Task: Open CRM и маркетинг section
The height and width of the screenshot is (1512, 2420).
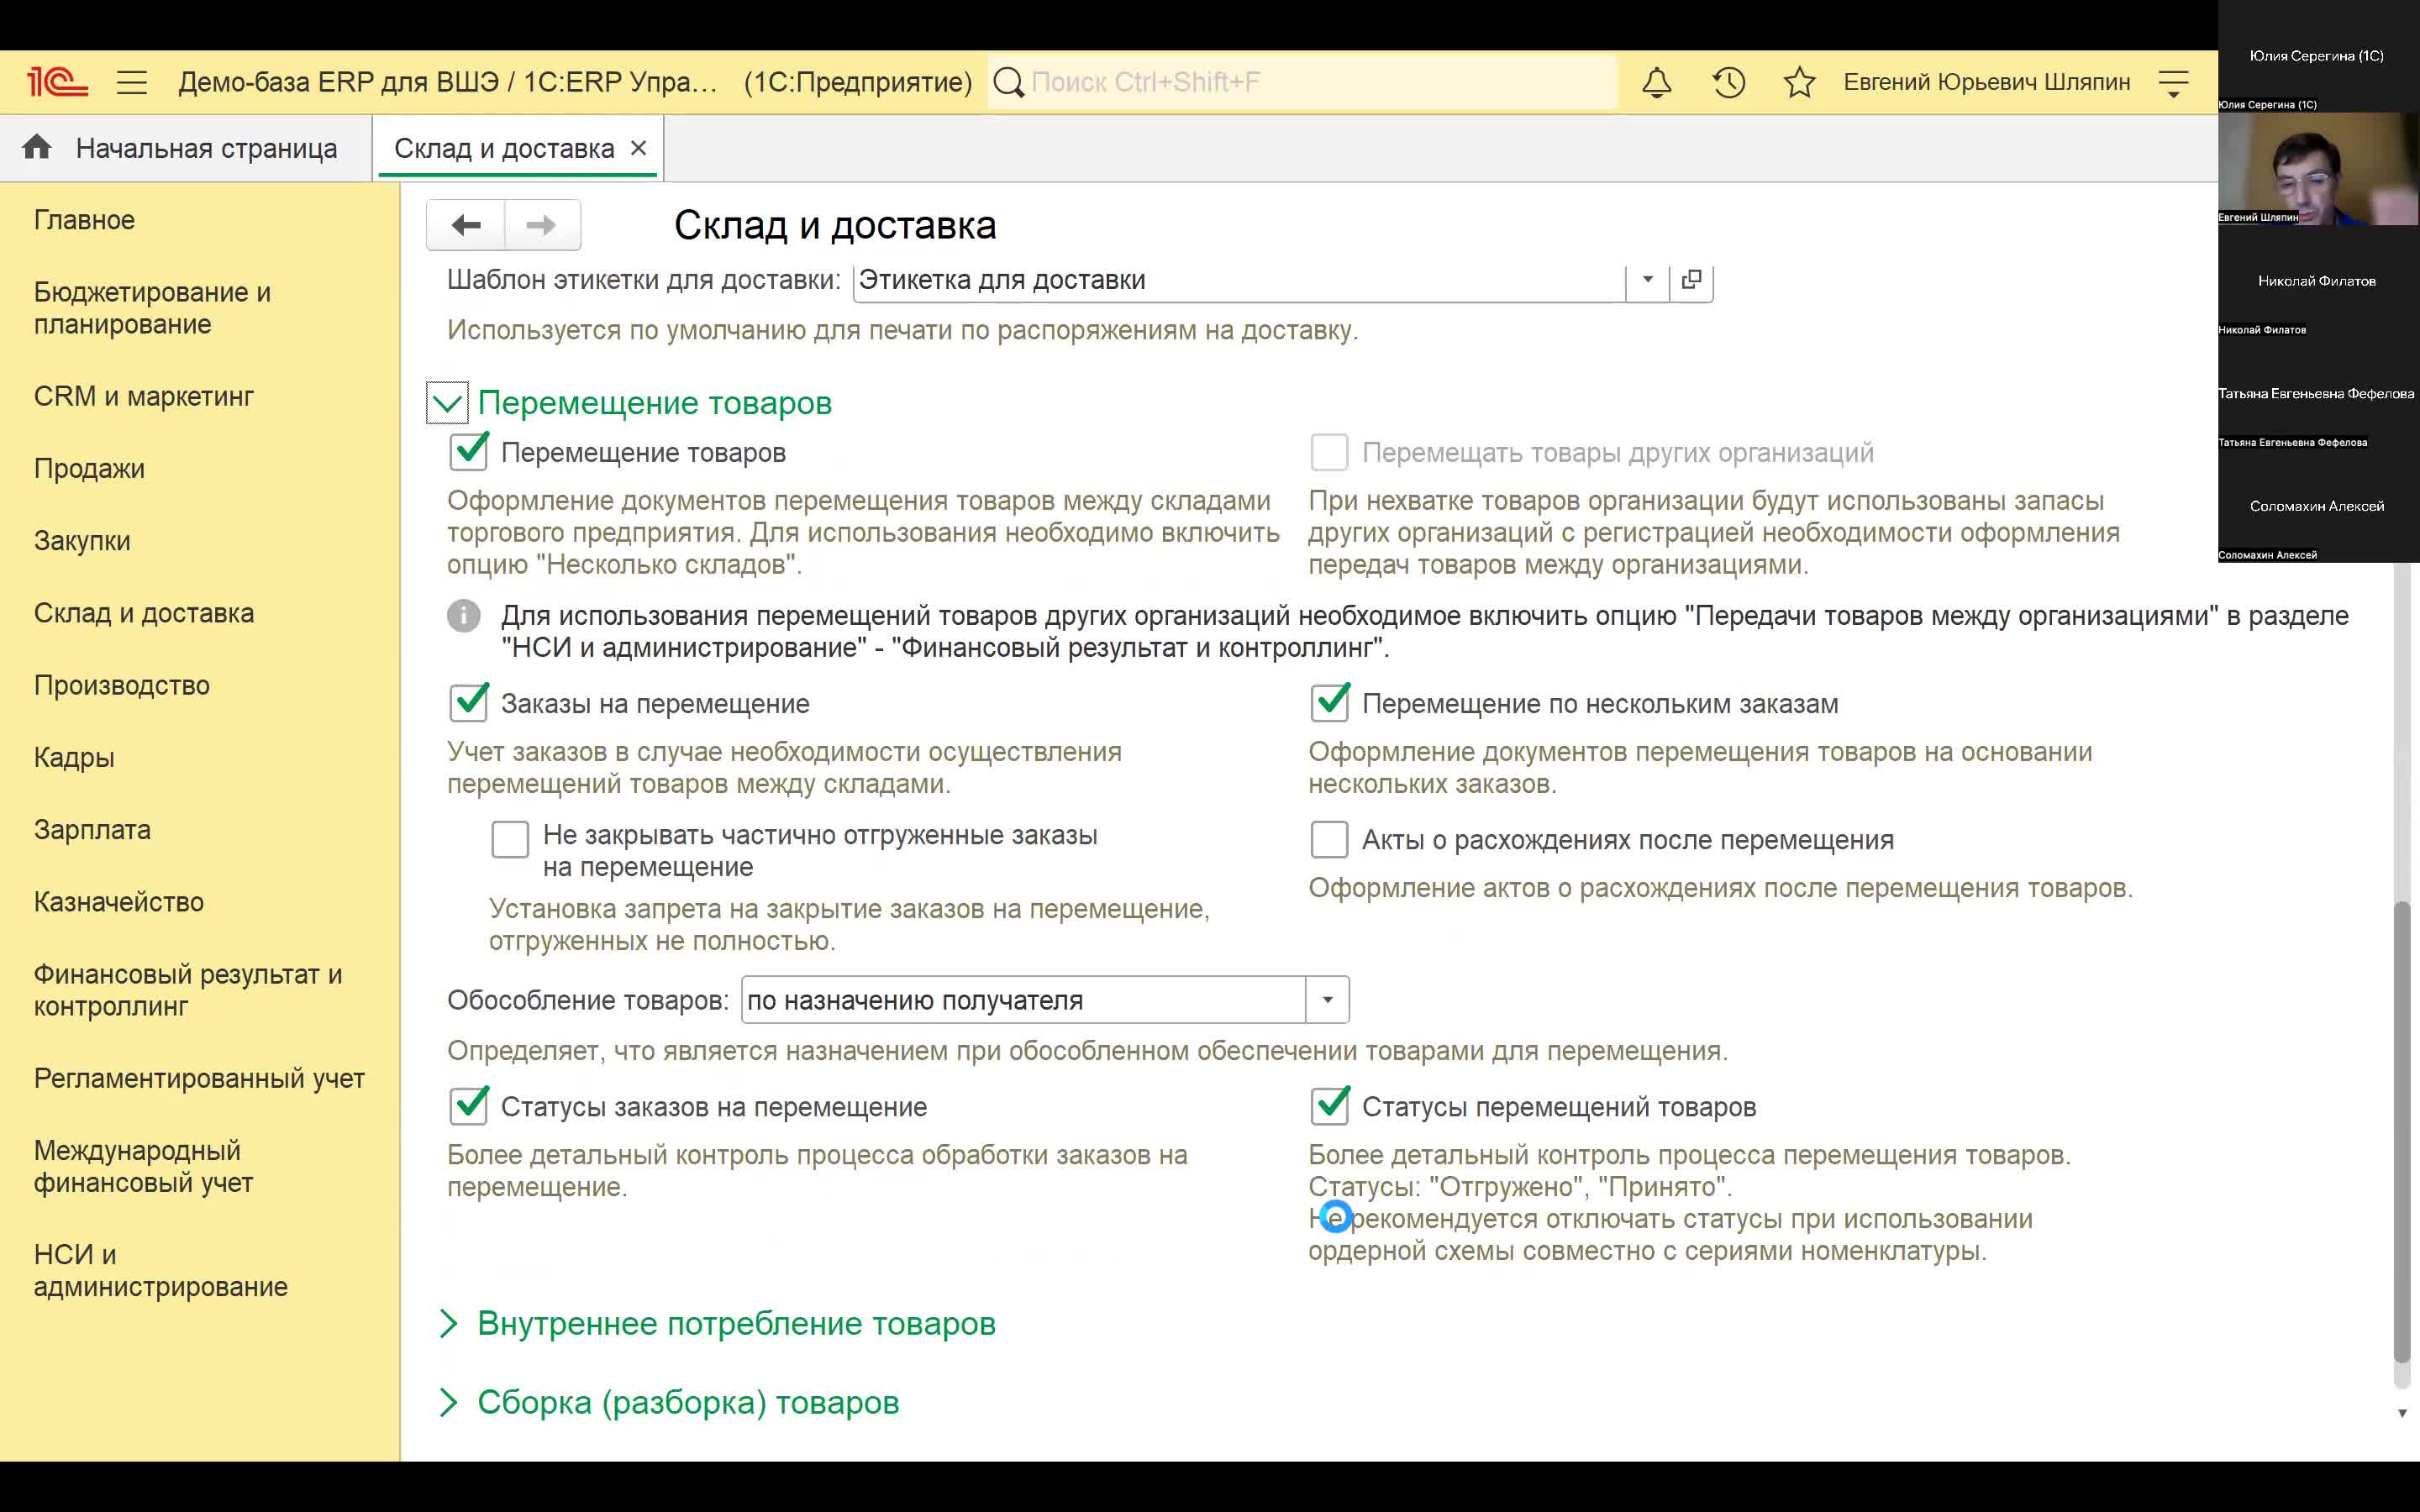Action: tap(144, 396)
